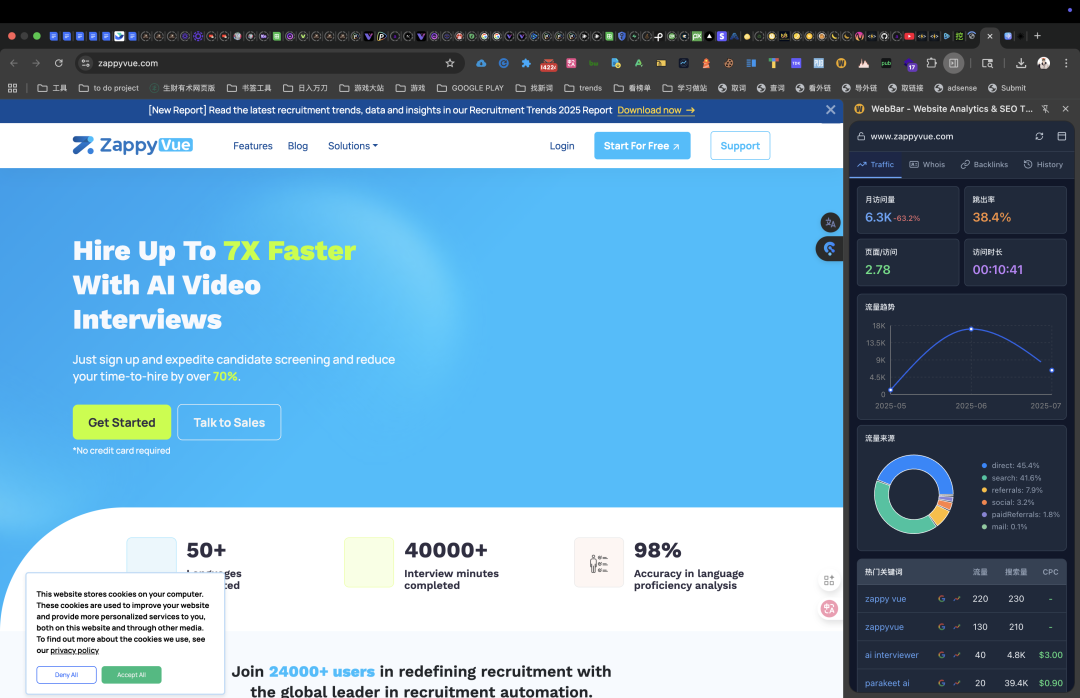The width and height of the screenshot is (1080, 698).
Task: Click the 'Submit' bookmark
Action: pos(1007,88)
